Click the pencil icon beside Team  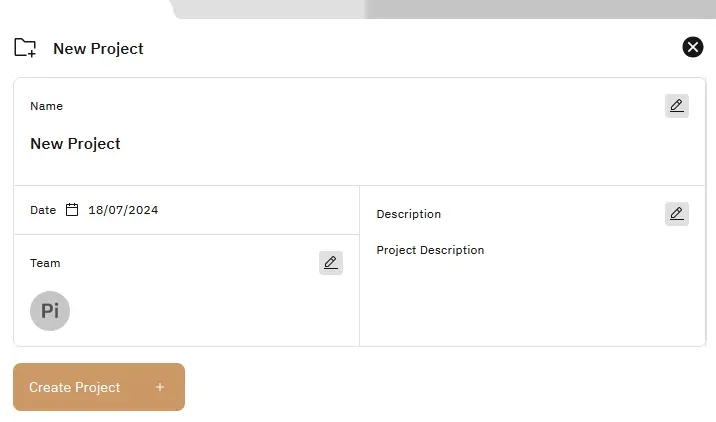click(x=331, y=263)
